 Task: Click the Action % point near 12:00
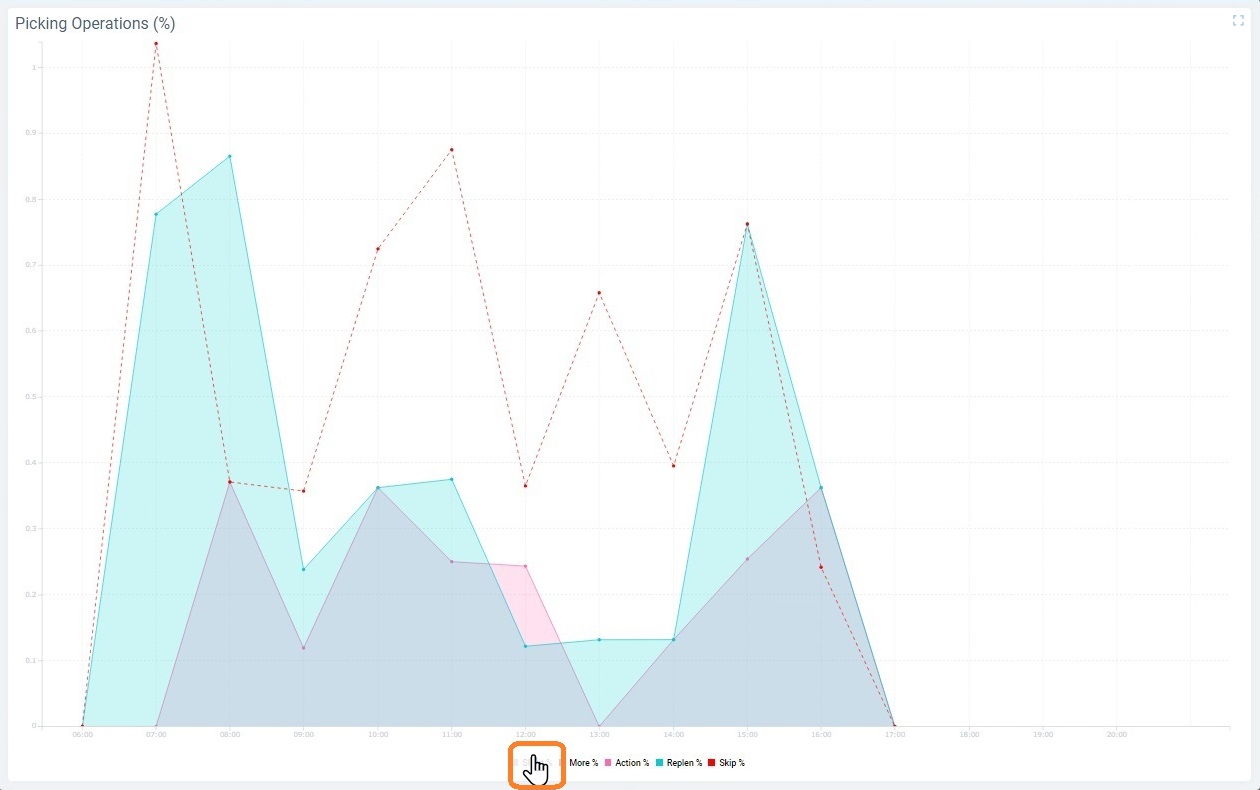tap(525, 567)
